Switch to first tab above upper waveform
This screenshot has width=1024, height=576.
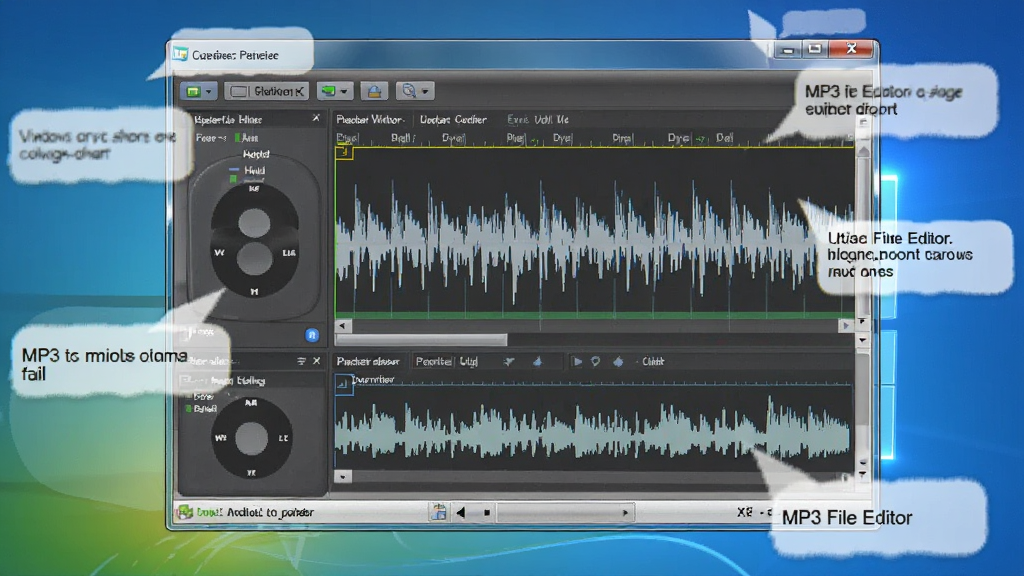[x=369, y=120]
